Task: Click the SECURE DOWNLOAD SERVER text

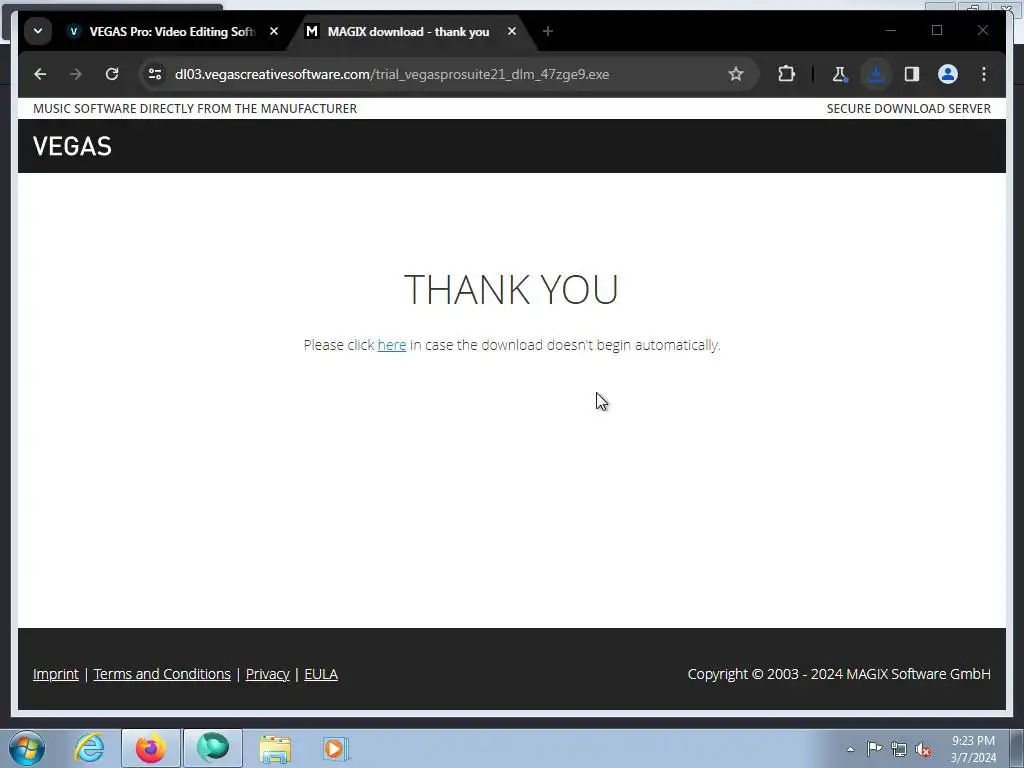Action: 908,108
